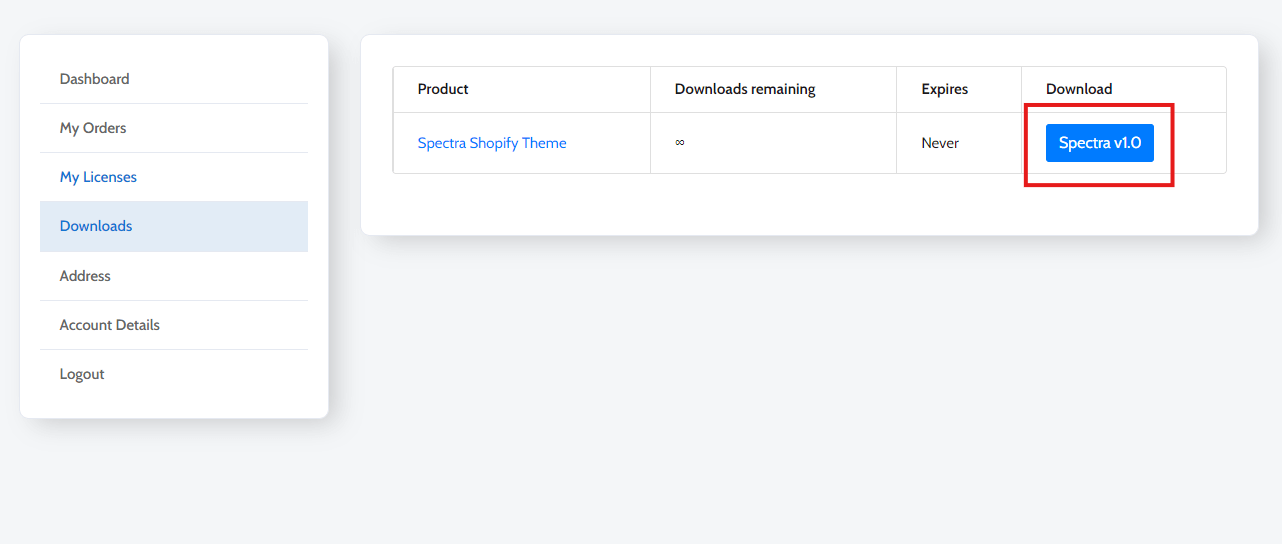Open the Dashboard menu item
1282x544 pixels.
tap(95, 79)
